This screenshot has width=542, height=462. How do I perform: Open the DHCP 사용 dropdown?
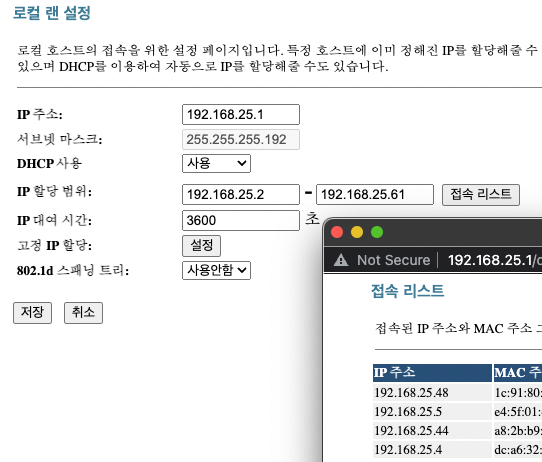click(216, 163)
